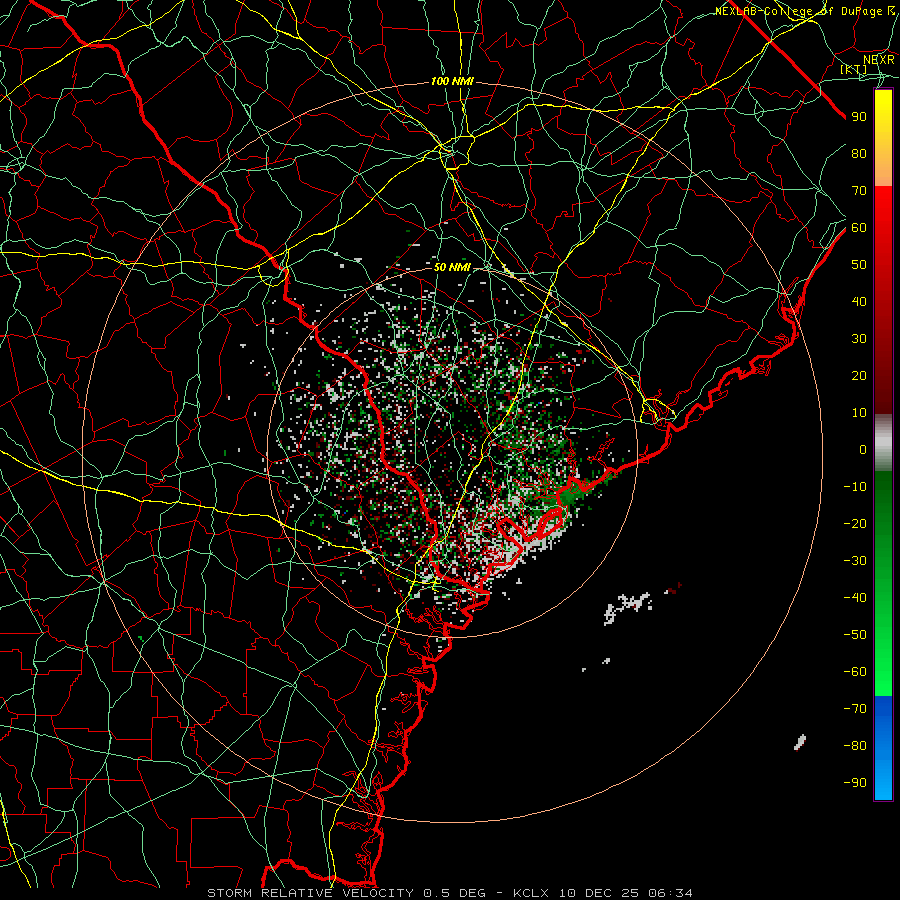Click the "90" value on the velocity scale
Screen dimensions: 900x900
[x=859, y=117]
